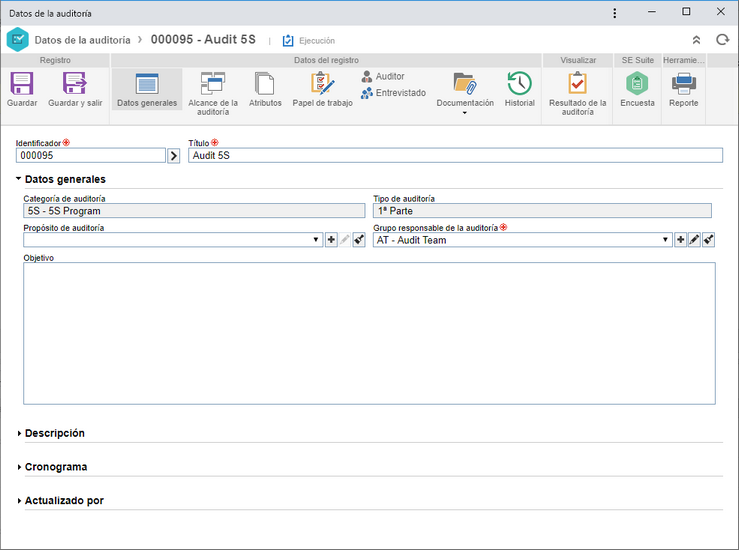The image size is (739, 550).
Task: Click the SE Suite group label
Action: tap(637, 60)
